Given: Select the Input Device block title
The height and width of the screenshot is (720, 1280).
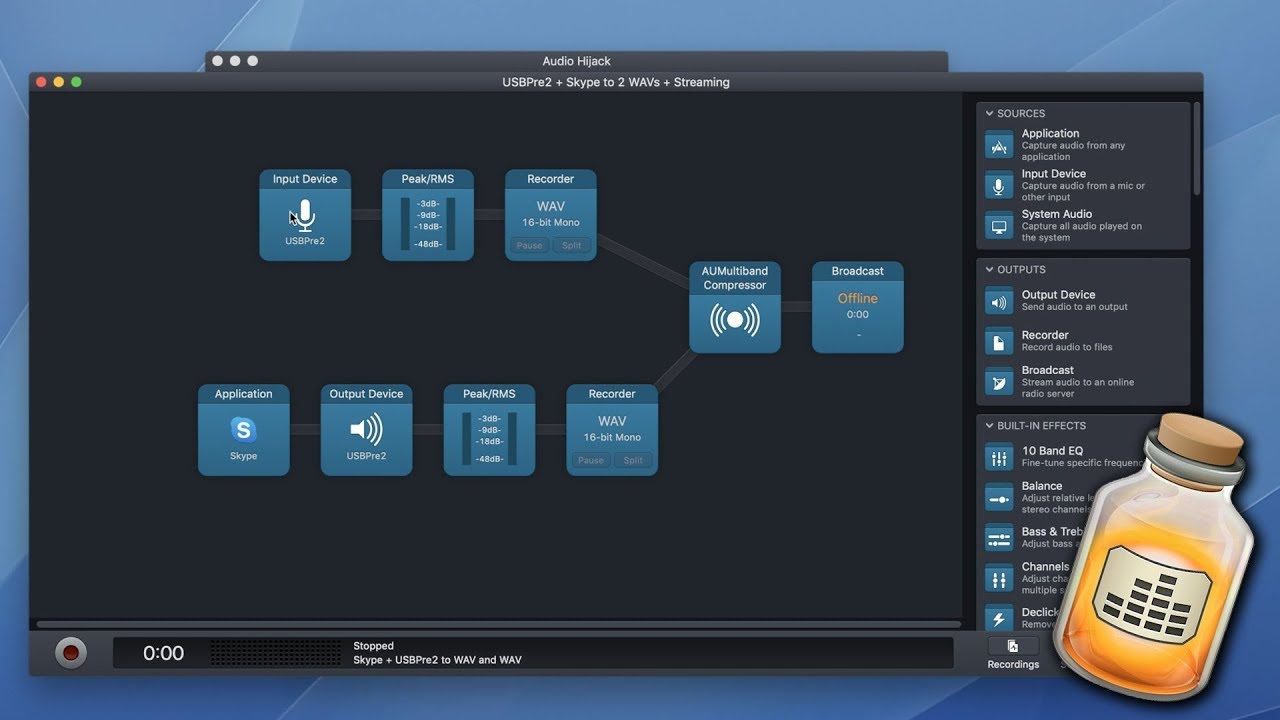Looking at the screenshot, I should [305, 179].
